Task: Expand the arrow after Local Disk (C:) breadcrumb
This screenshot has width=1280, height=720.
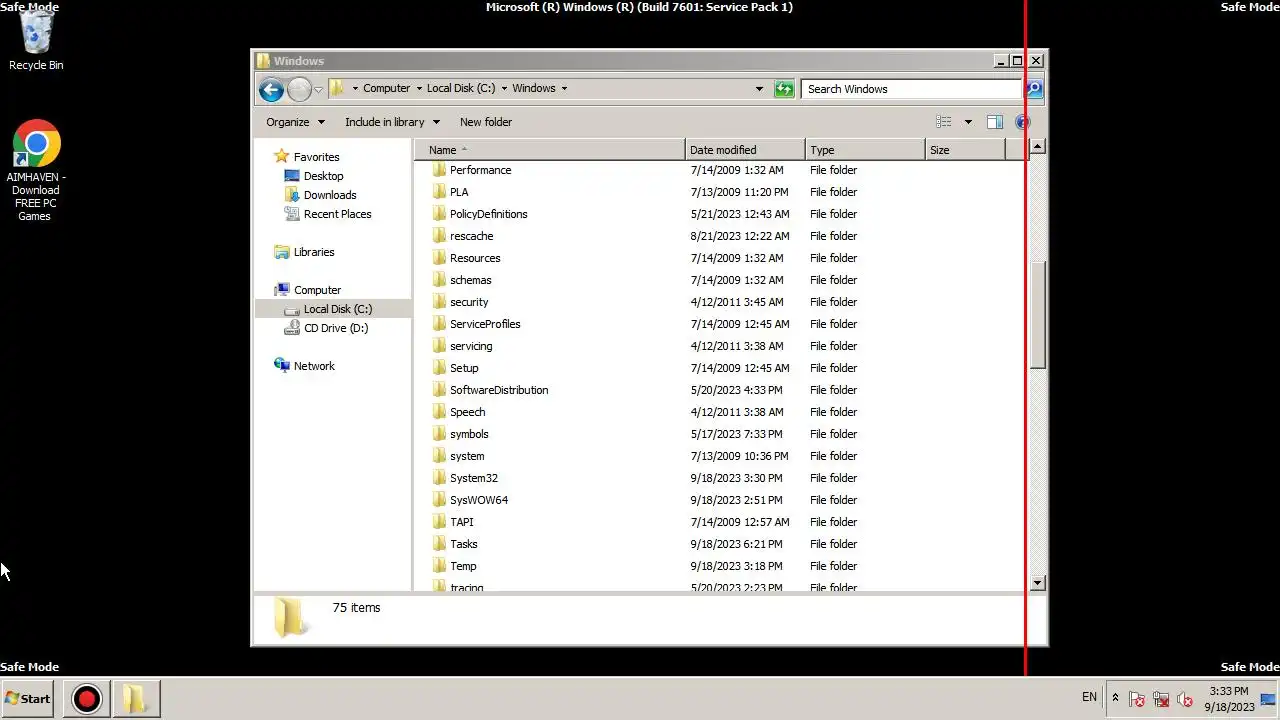Action: [x=504, y=88]
